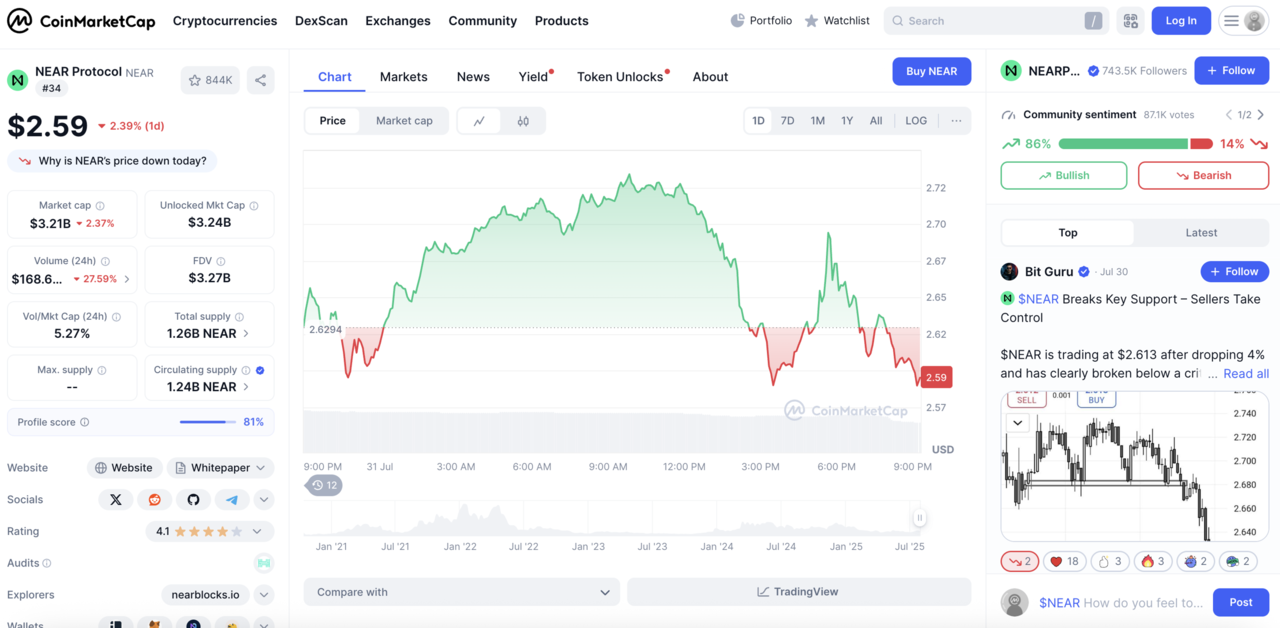Expand the Rating 4.1 dropdown
The height and width of the screenshot is (628, 1280).
pos(257,532)
